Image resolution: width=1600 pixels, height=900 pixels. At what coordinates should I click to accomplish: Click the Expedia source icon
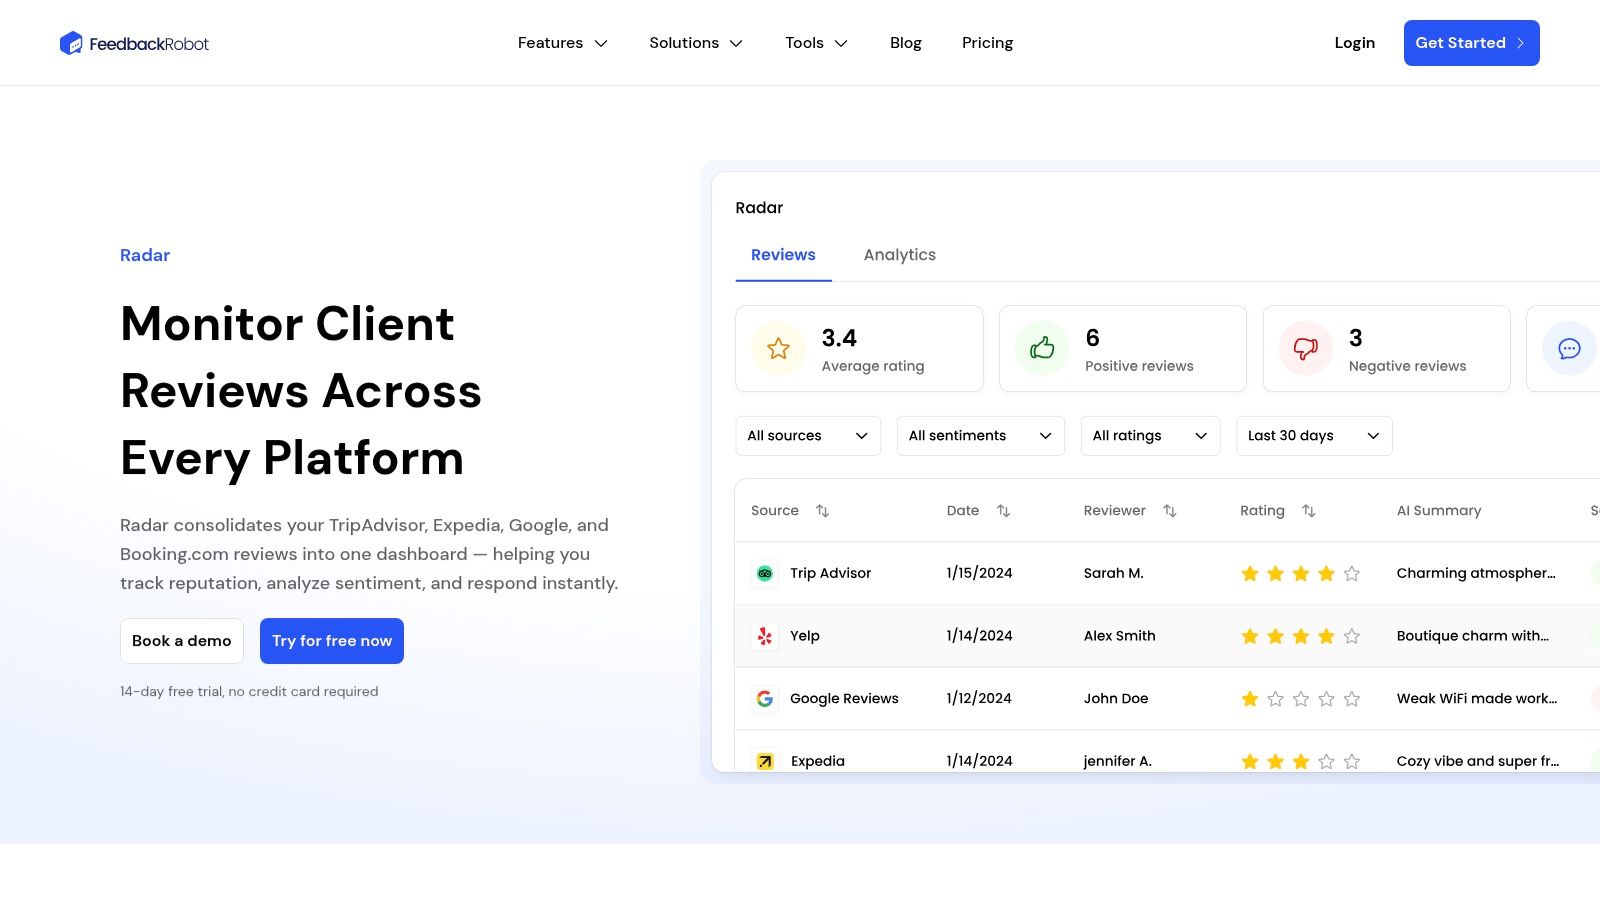click(x=764, y=761)
